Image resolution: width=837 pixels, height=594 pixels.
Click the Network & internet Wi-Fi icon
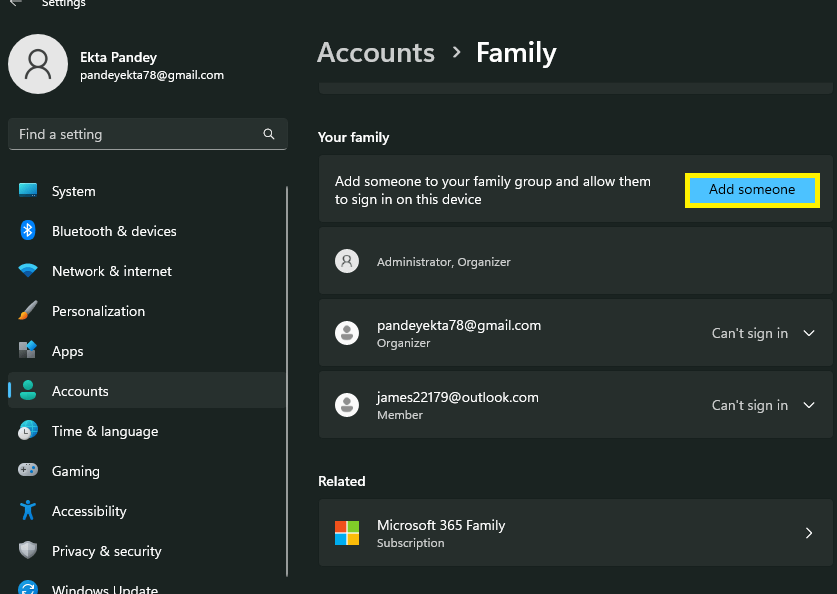click(28, 271)
